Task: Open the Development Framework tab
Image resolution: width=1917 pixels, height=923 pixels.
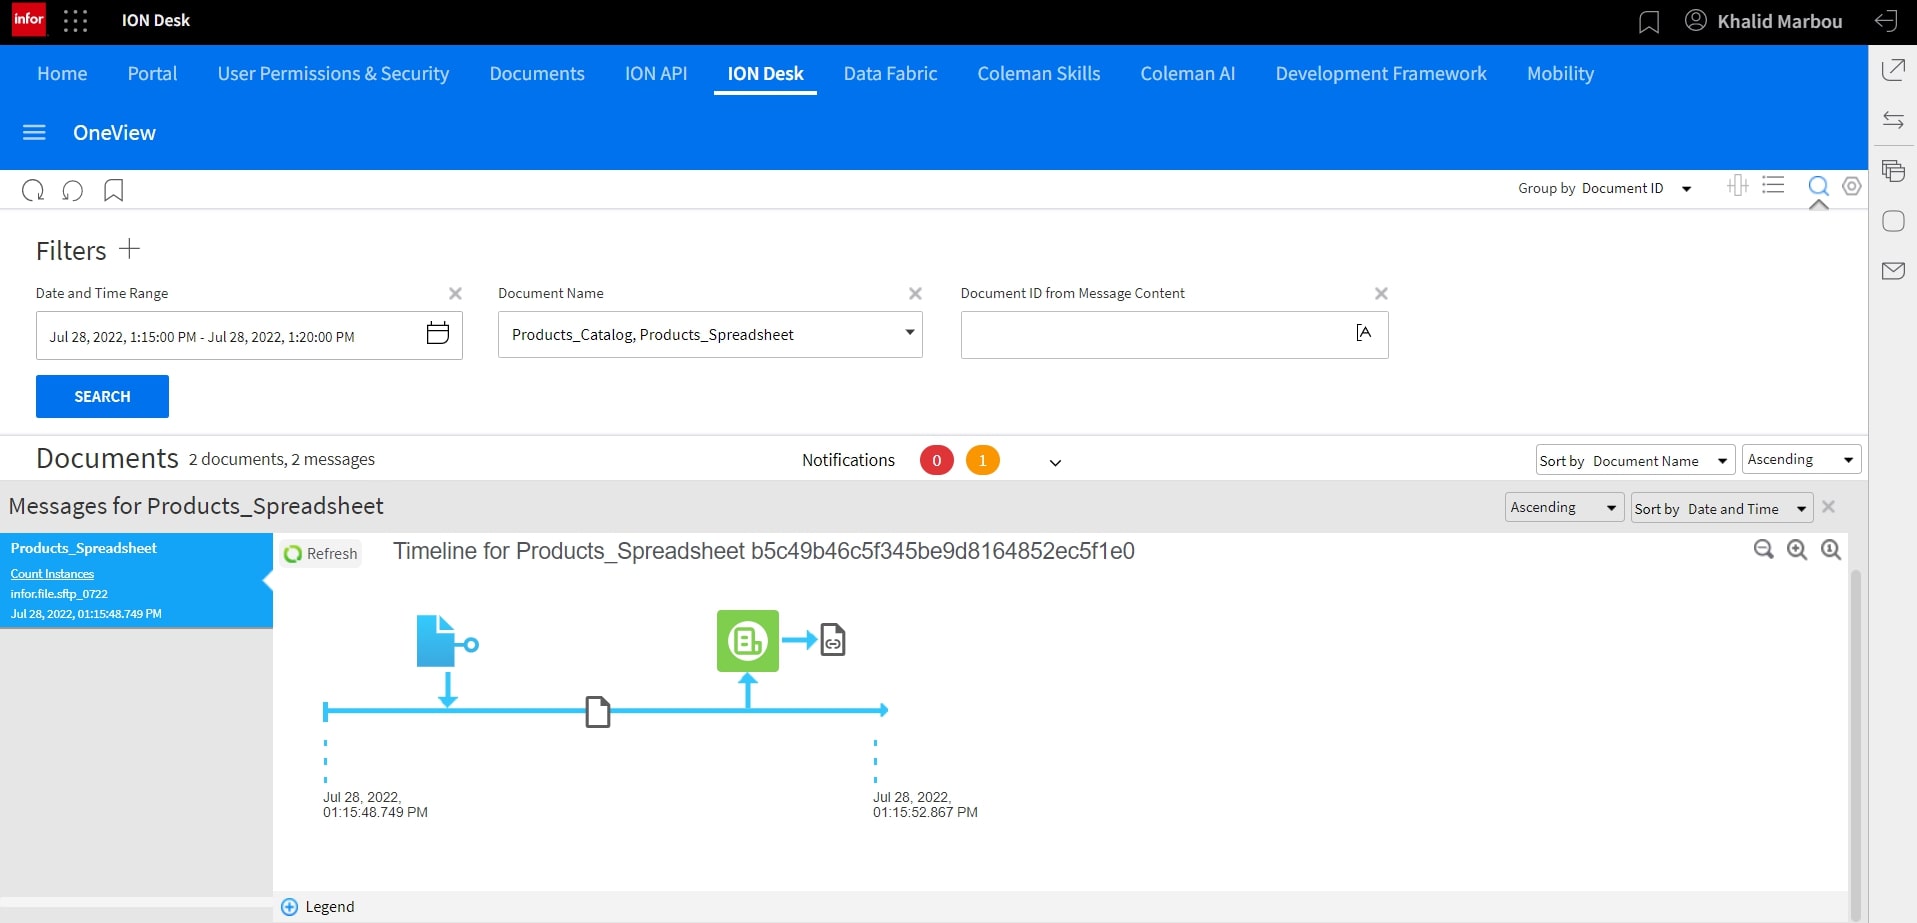Action: (1381, 73)
